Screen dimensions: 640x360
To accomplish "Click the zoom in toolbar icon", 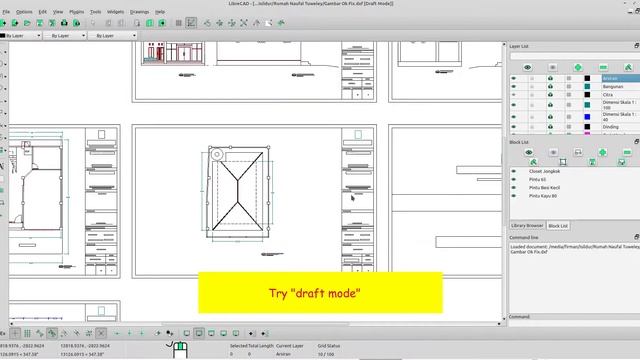I will 220,23.
